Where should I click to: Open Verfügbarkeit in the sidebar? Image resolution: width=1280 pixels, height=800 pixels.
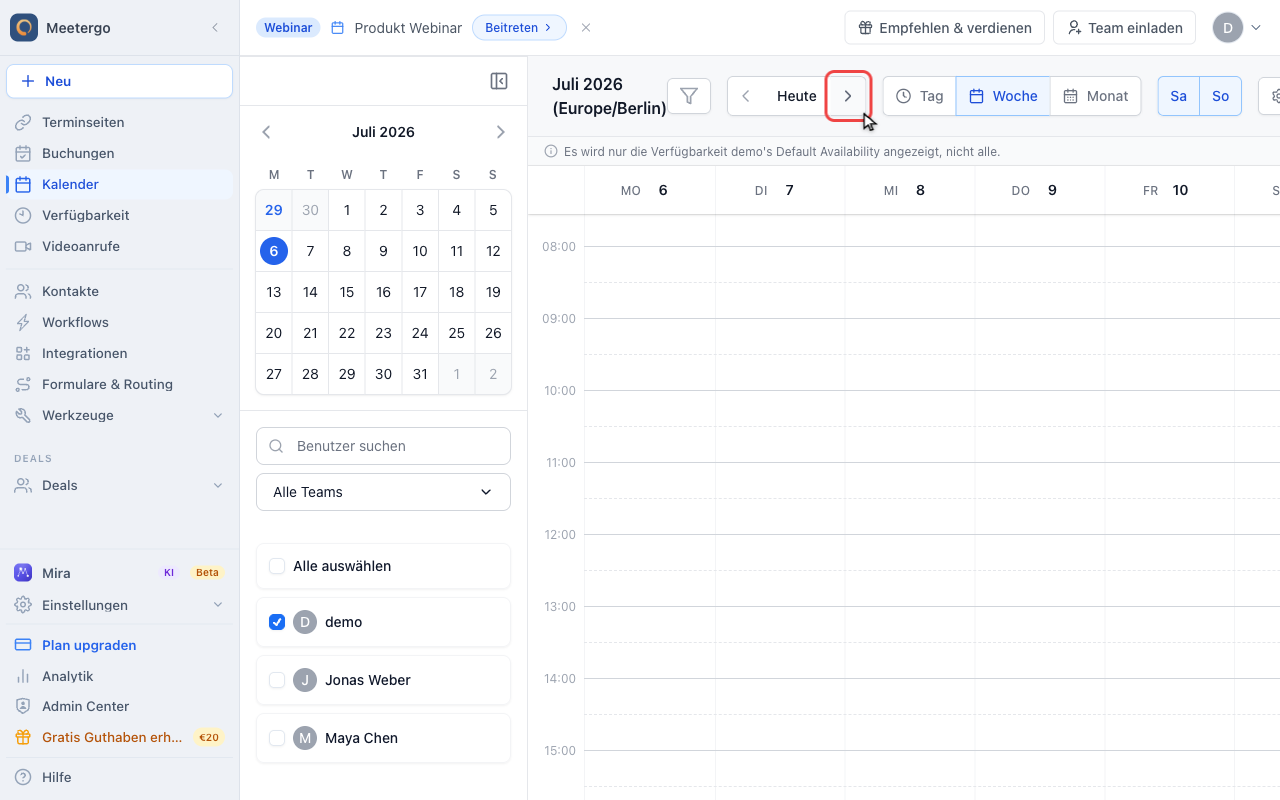pyautogui.click(x=120, y=215)
